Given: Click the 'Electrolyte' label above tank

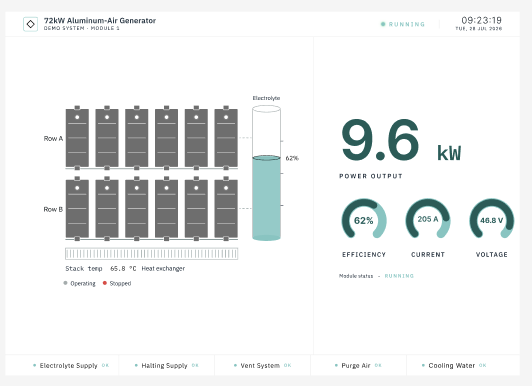Looking at the screenshot, I should point(266,98).
